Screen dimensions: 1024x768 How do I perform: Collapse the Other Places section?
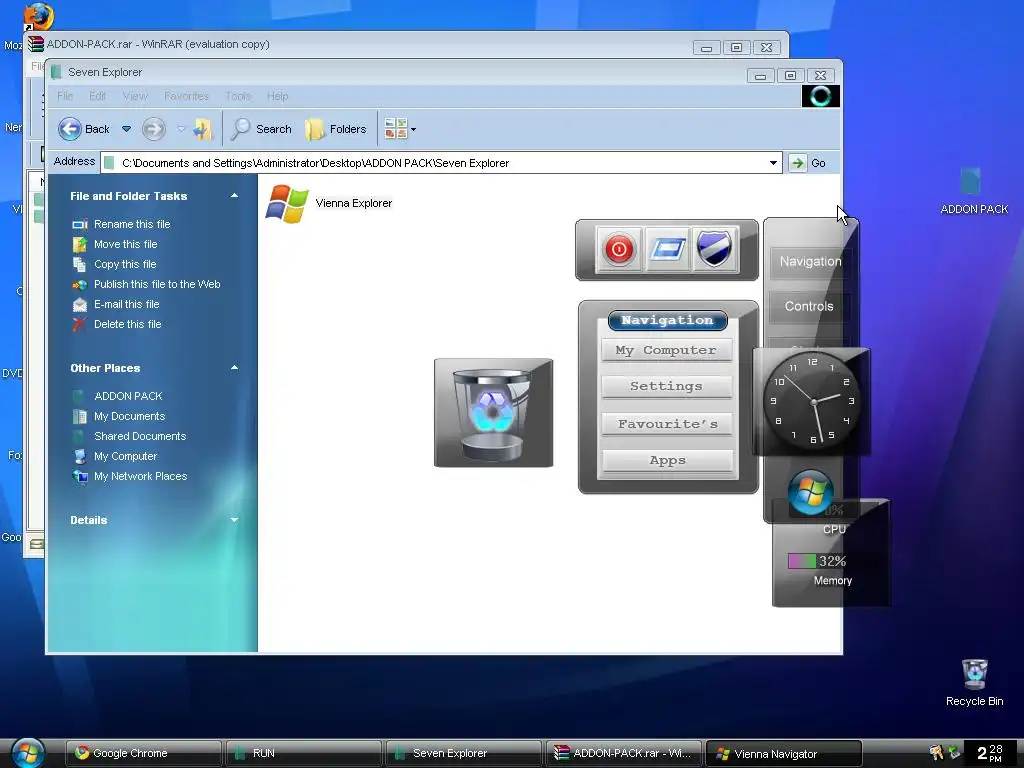(234, 368)
